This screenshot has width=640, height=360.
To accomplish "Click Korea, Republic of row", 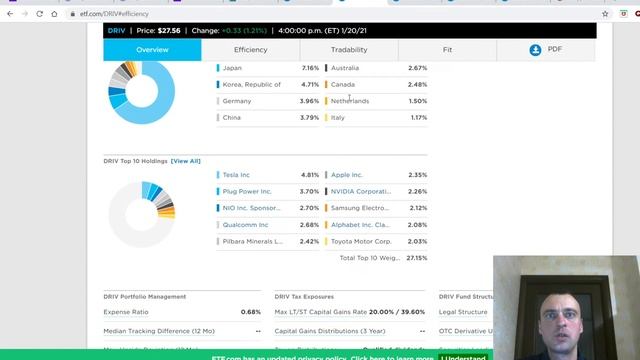I will pos(268,84).
